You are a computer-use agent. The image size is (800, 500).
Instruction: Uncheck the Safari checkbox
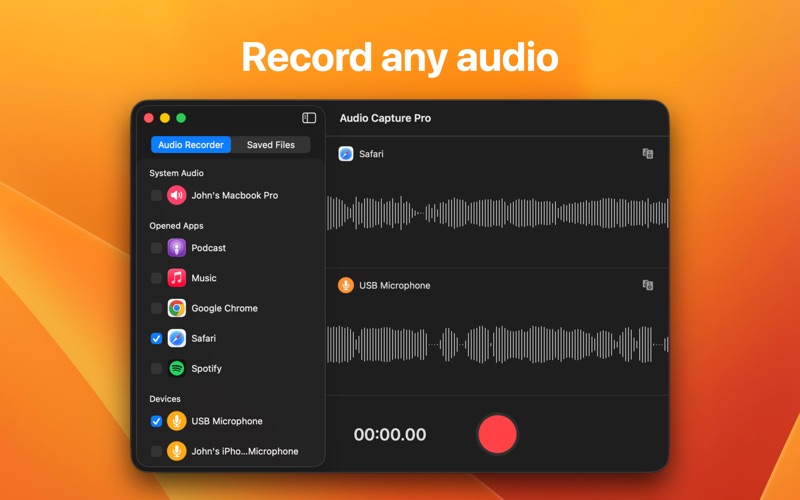point(156,338)
